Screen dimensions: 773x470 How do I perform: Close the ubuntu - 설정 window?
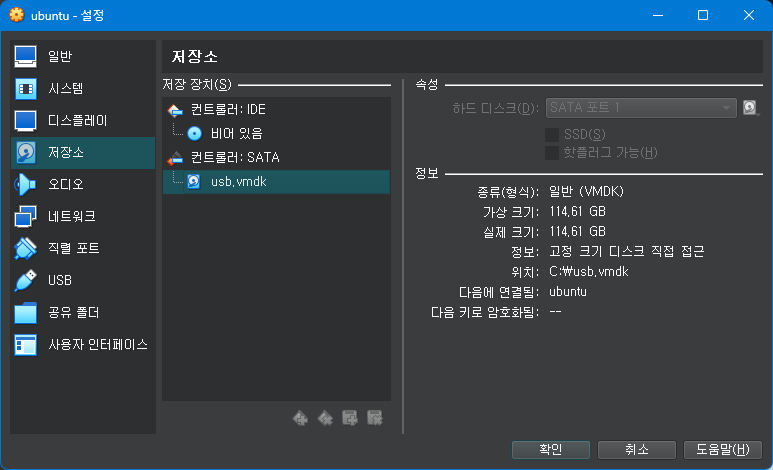[x=748, y=15]
